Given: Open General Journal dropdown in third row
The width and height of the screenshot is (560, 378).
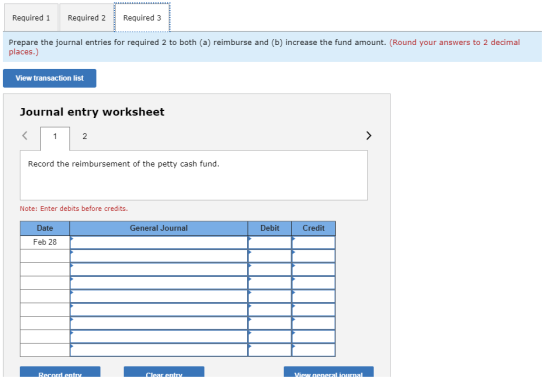Looking at the screenshot, I should click(159, 269).
